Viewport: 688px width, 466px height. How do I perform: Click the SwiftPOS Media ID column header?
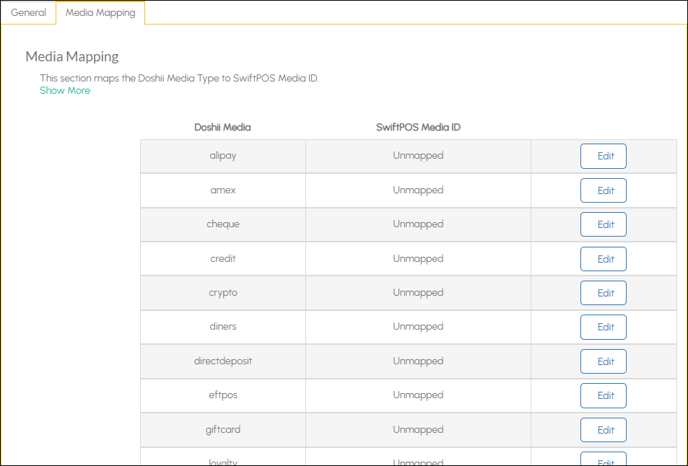coord(418,127)
